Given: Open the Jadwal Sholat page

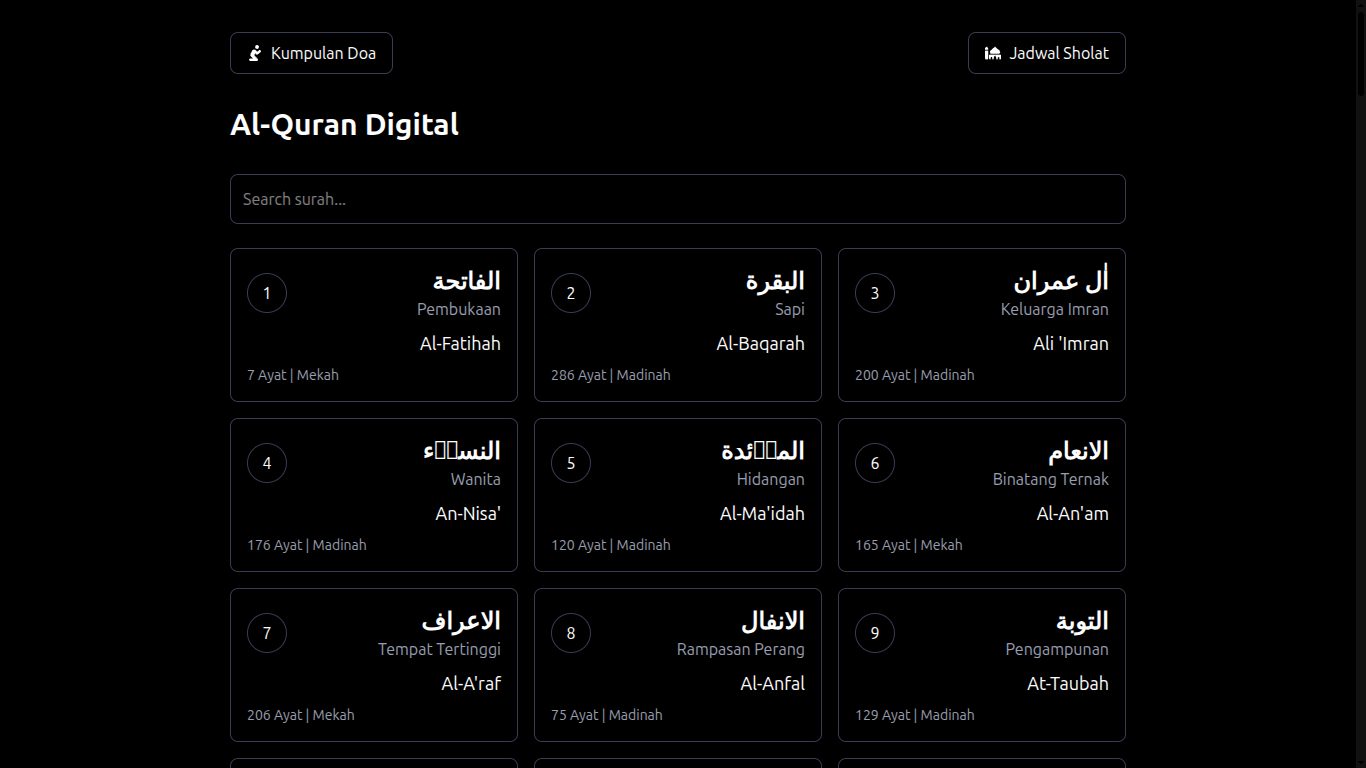Looking at the screenshot, I should pyautogui.click(x=1046, y=52).
